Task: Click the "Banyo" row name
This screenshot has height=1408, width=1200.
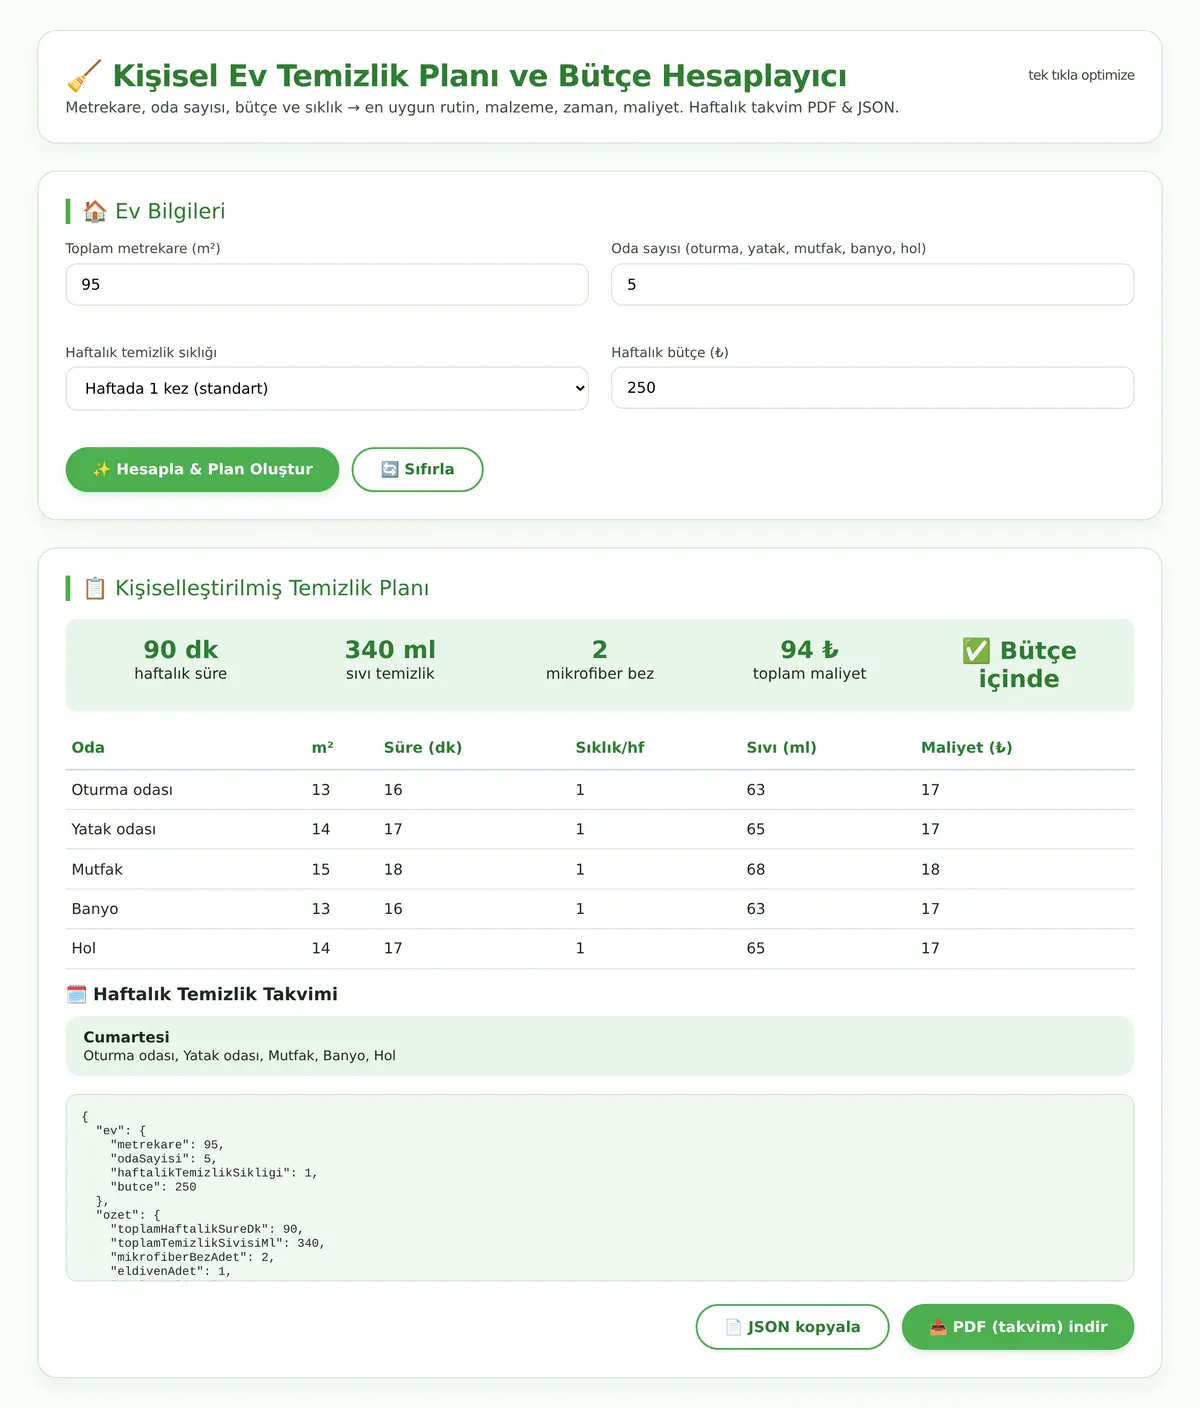Action: pos(95,909)
